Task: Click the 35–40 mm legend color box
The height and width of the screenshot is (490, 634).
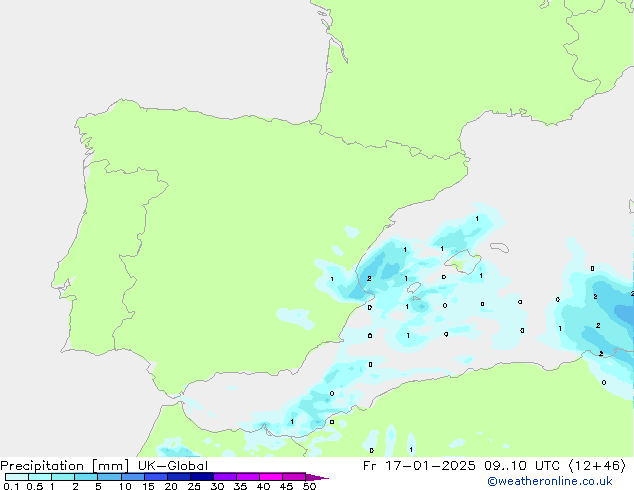Action: [248, 477]
